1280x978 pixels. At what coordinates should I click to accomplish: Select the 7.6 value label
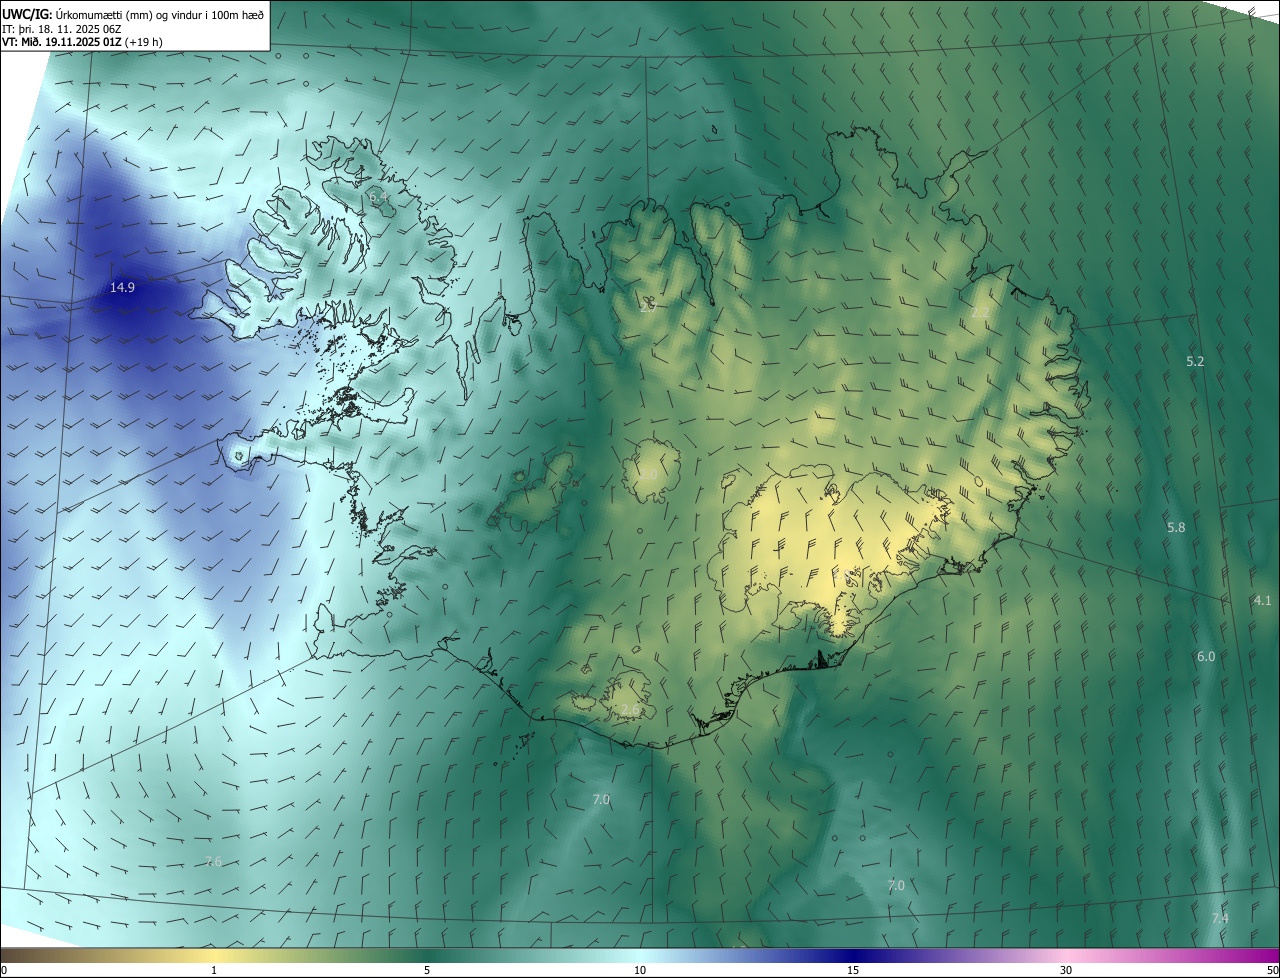pyautogui.click(x=213, y=862)
